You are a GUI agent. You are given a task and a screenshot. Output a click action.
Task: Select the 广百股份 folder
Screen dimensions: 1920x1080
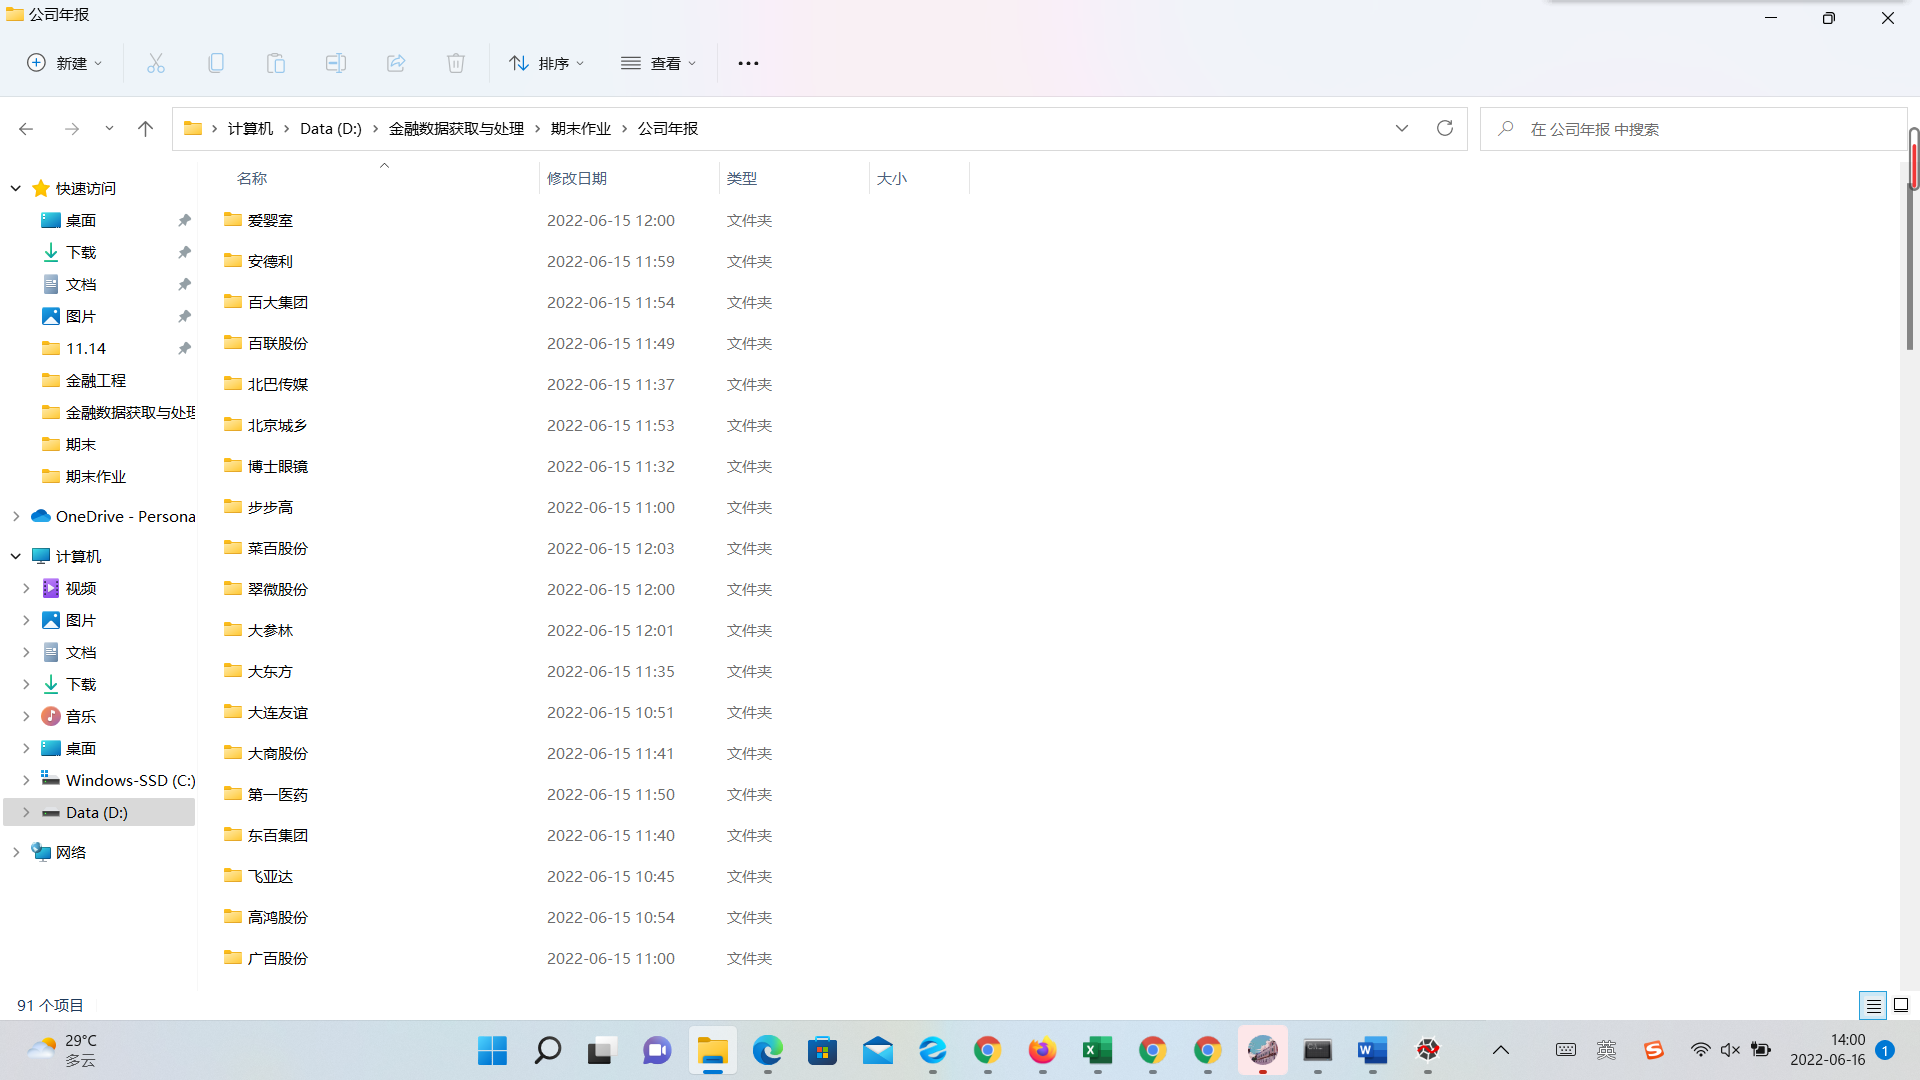[278, 958]
